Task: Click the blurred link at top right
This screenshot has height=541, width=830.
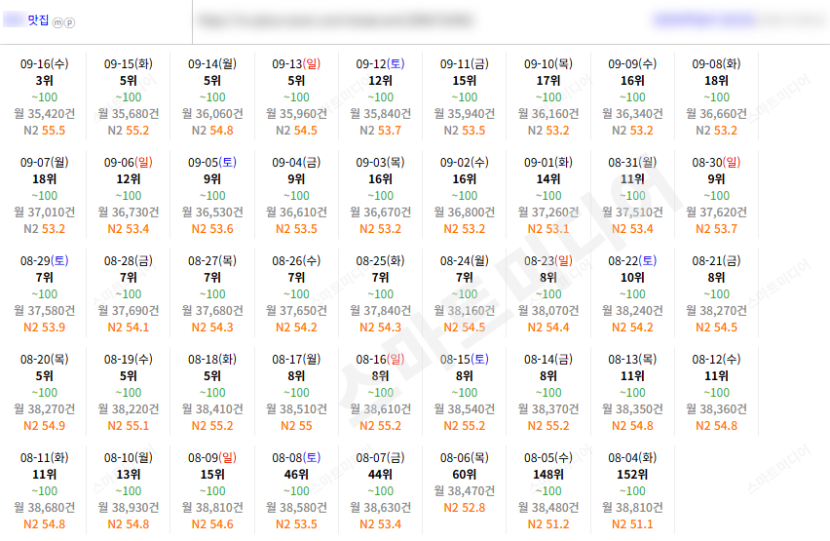Action: (x=704, y=20)
